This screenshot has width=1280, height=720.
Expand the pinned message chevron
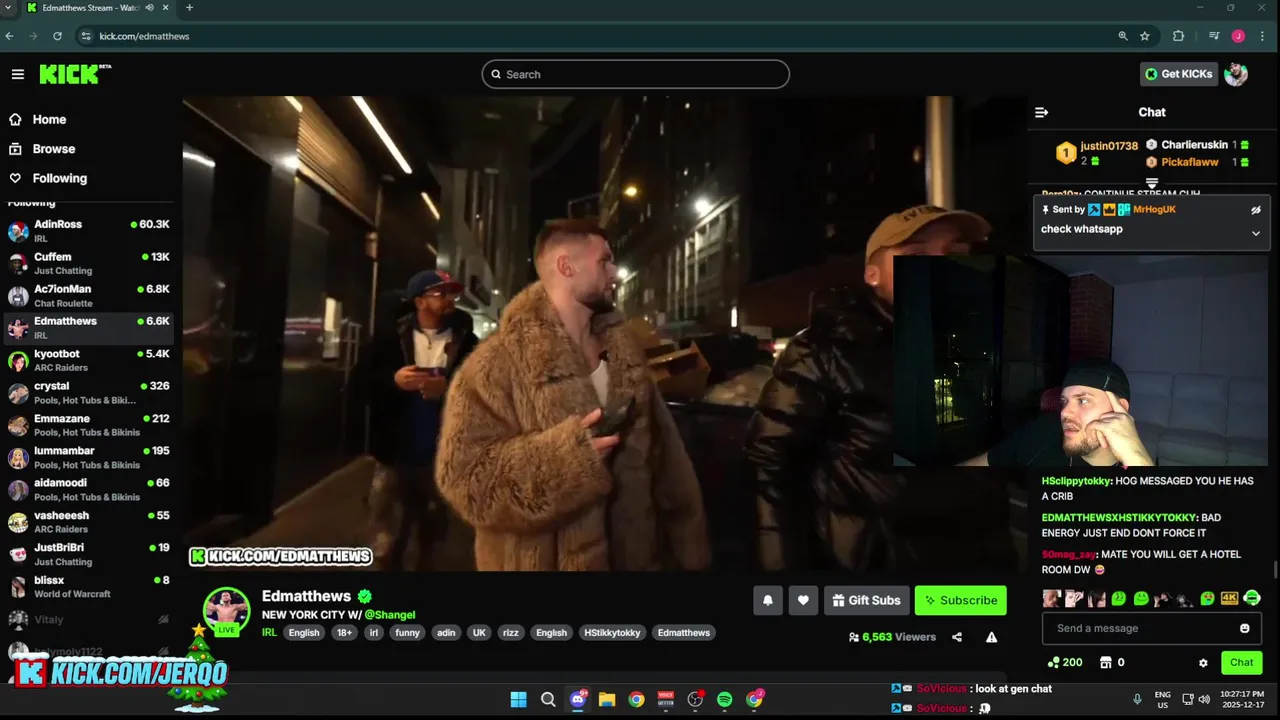point(1256,233)
